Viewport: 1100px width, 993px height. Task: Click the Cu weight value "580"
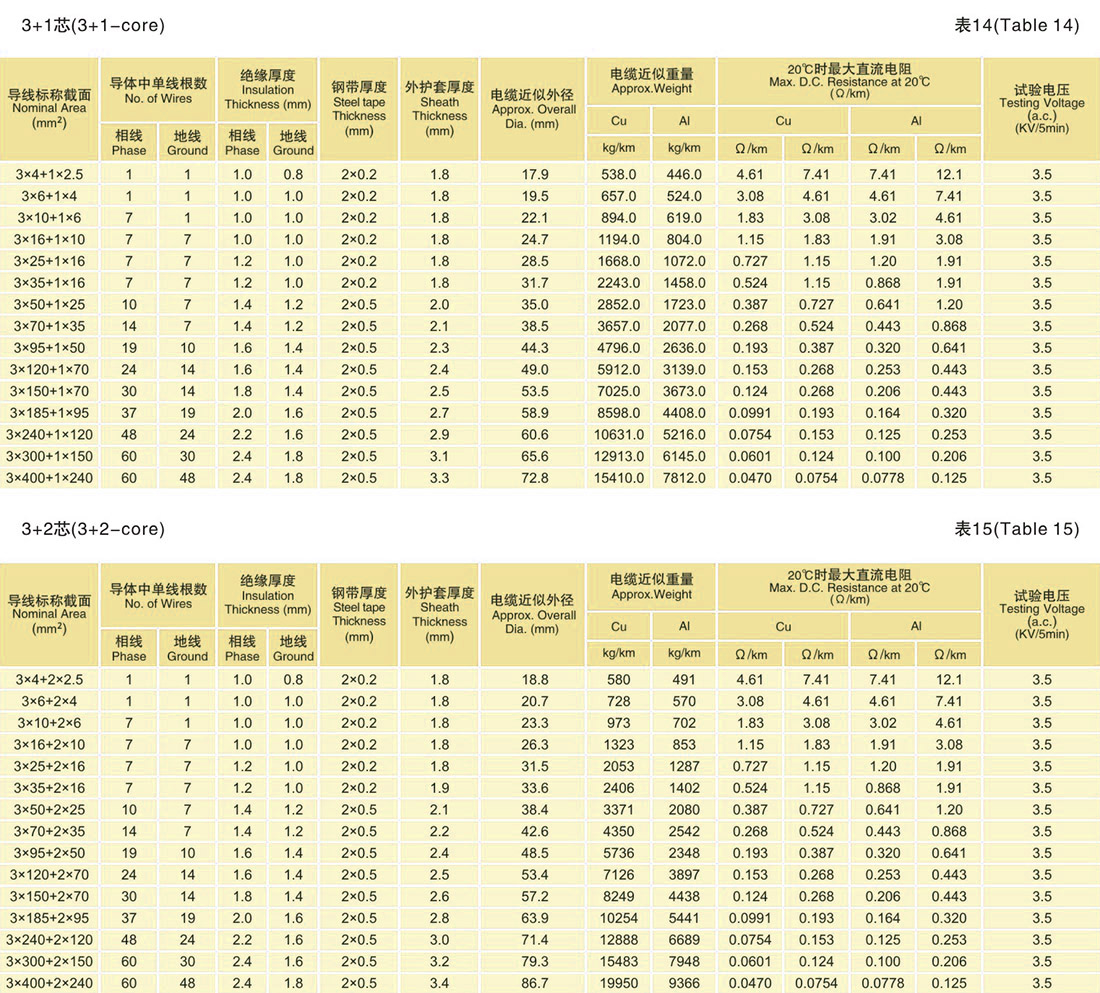point(619,679)
